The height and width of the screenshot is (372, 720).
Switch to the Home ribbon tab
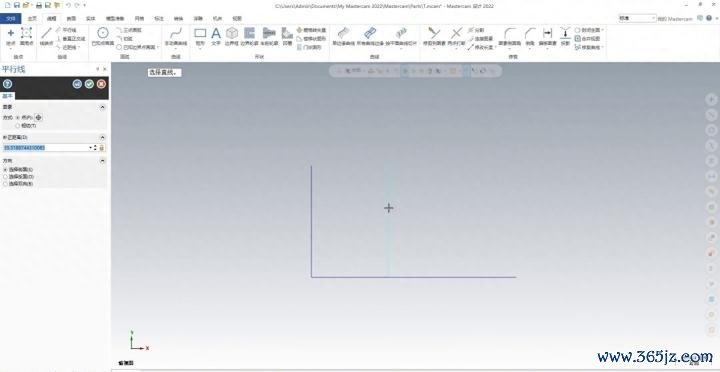pyautogui.click(x=32, y=18)
